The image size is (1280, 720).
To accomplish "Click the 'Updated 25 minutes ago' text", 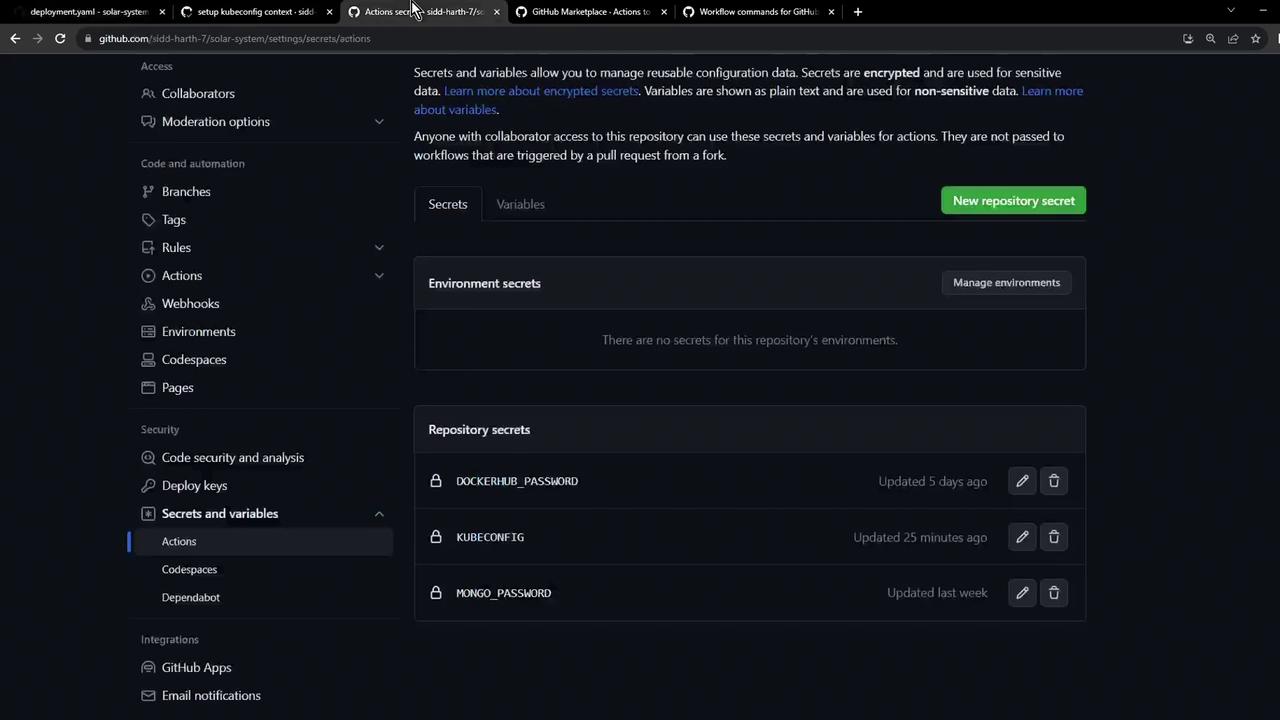I will pos(920,538).
